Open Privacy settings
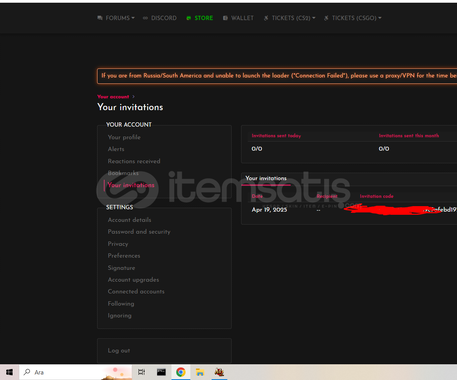457x380 pixels. click(x=118, y=244)
